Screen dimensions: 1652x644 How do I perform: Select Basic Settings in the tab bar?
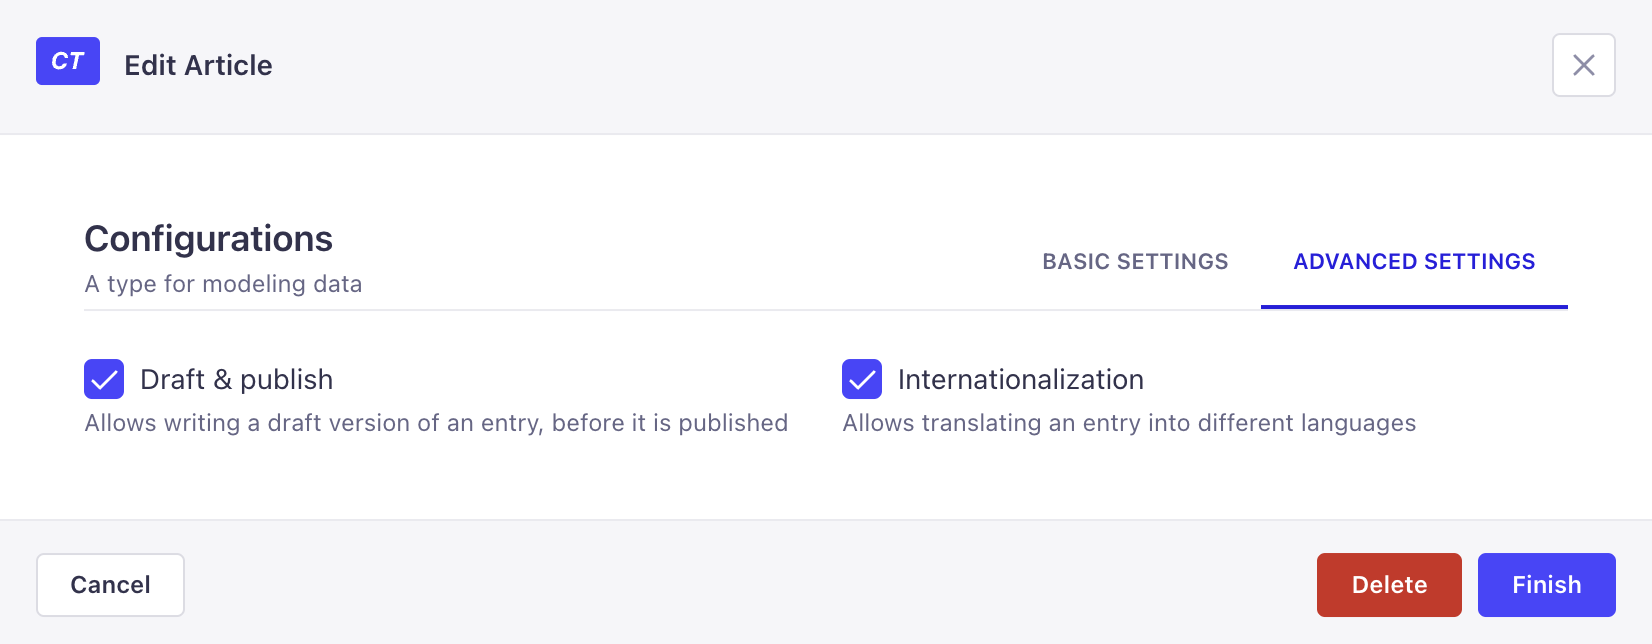pyautogui.click(x=1135, y=261)
